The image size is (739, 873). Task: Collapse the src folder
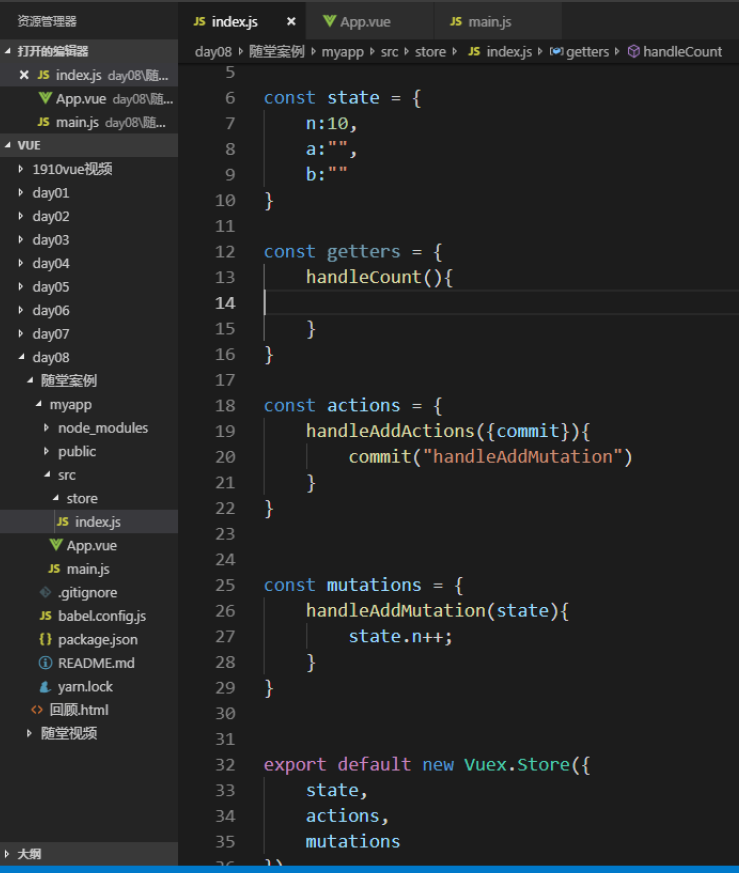[89, 475]
